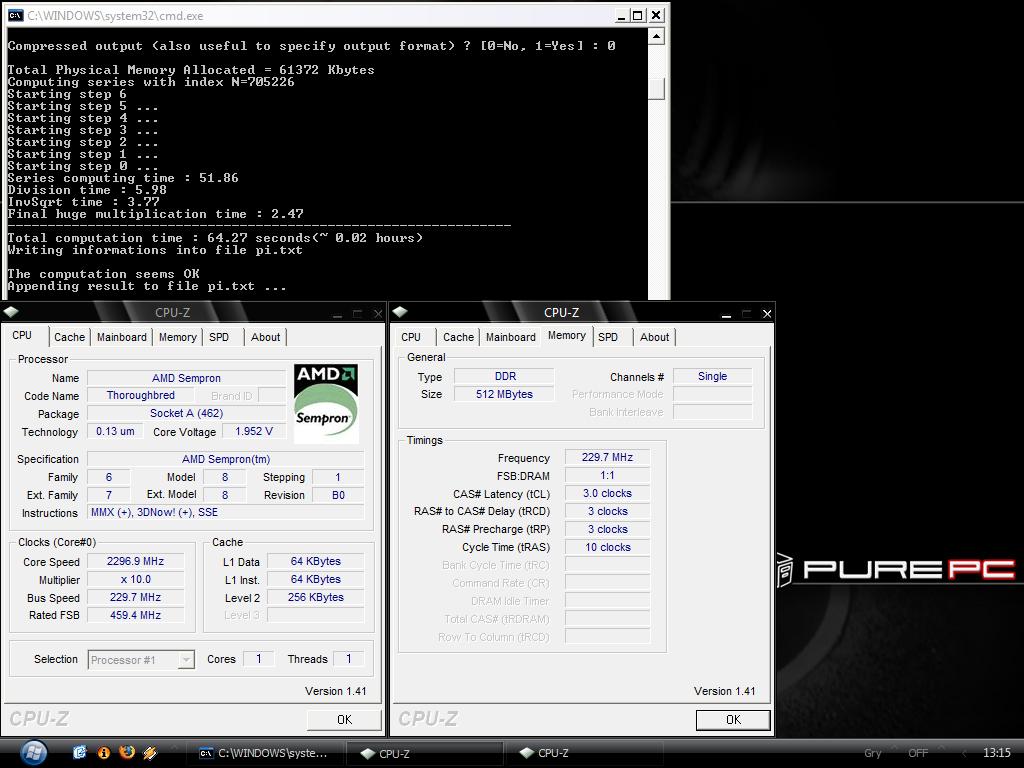
Task: Click Total computation time line in cmd
Action: (x=215, y=238)
